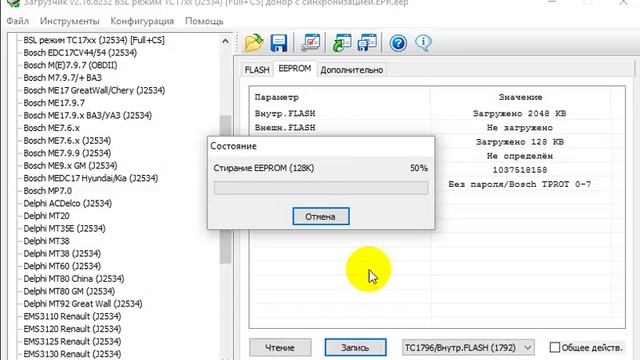
Task: Select Bosch EDC17CV44/54 (J2534) module
Action: tap(80, 53)
